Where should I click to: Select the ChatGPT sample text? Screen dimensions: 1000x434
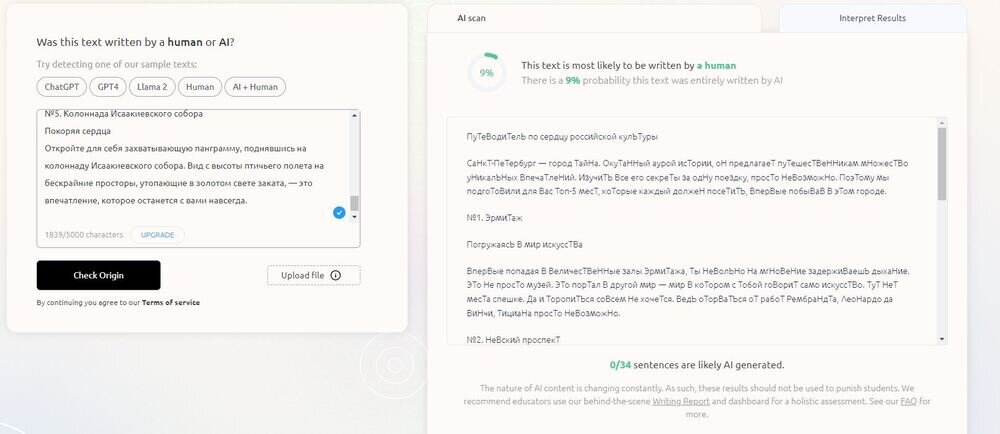[62, 87]
